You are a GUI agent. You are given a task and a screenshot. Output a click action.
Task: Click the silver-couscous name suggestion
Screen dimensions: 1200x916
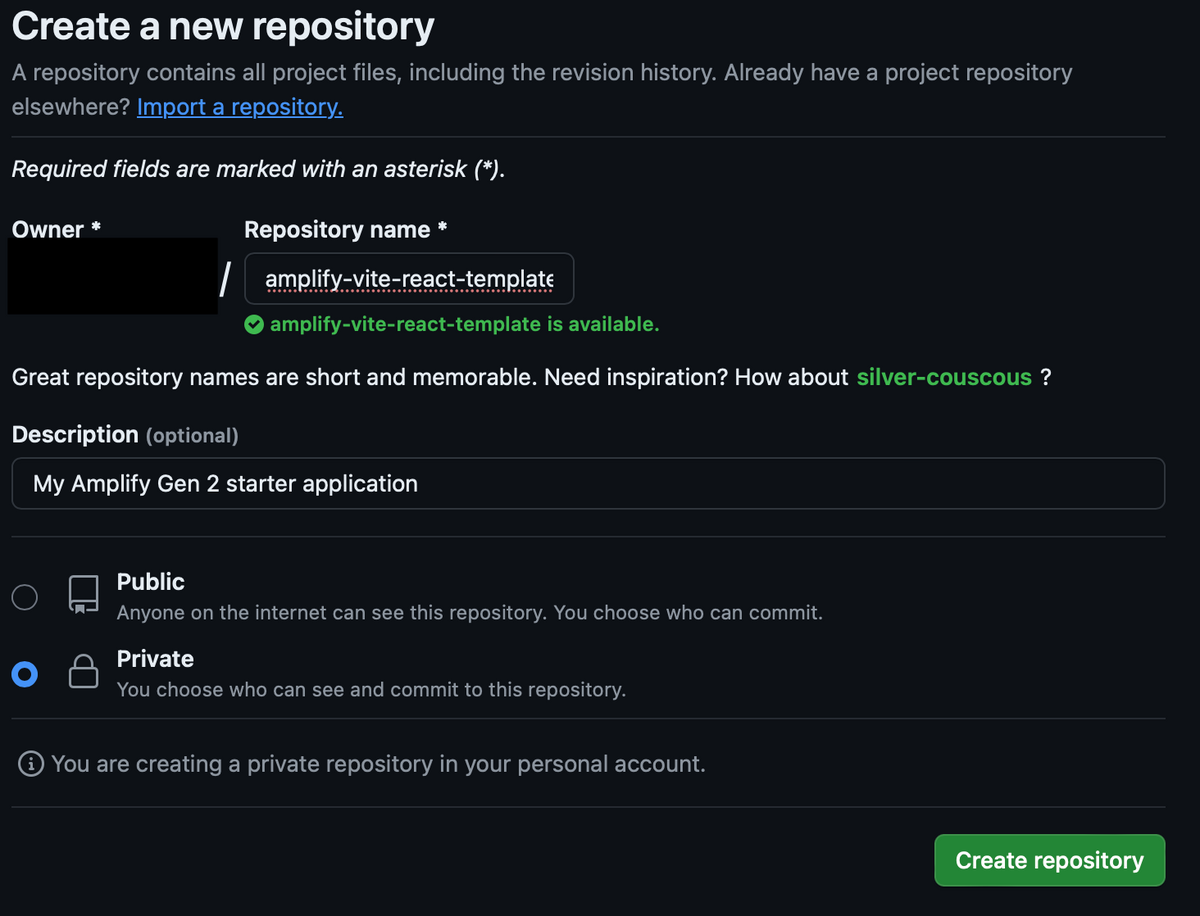pos(944,377)
